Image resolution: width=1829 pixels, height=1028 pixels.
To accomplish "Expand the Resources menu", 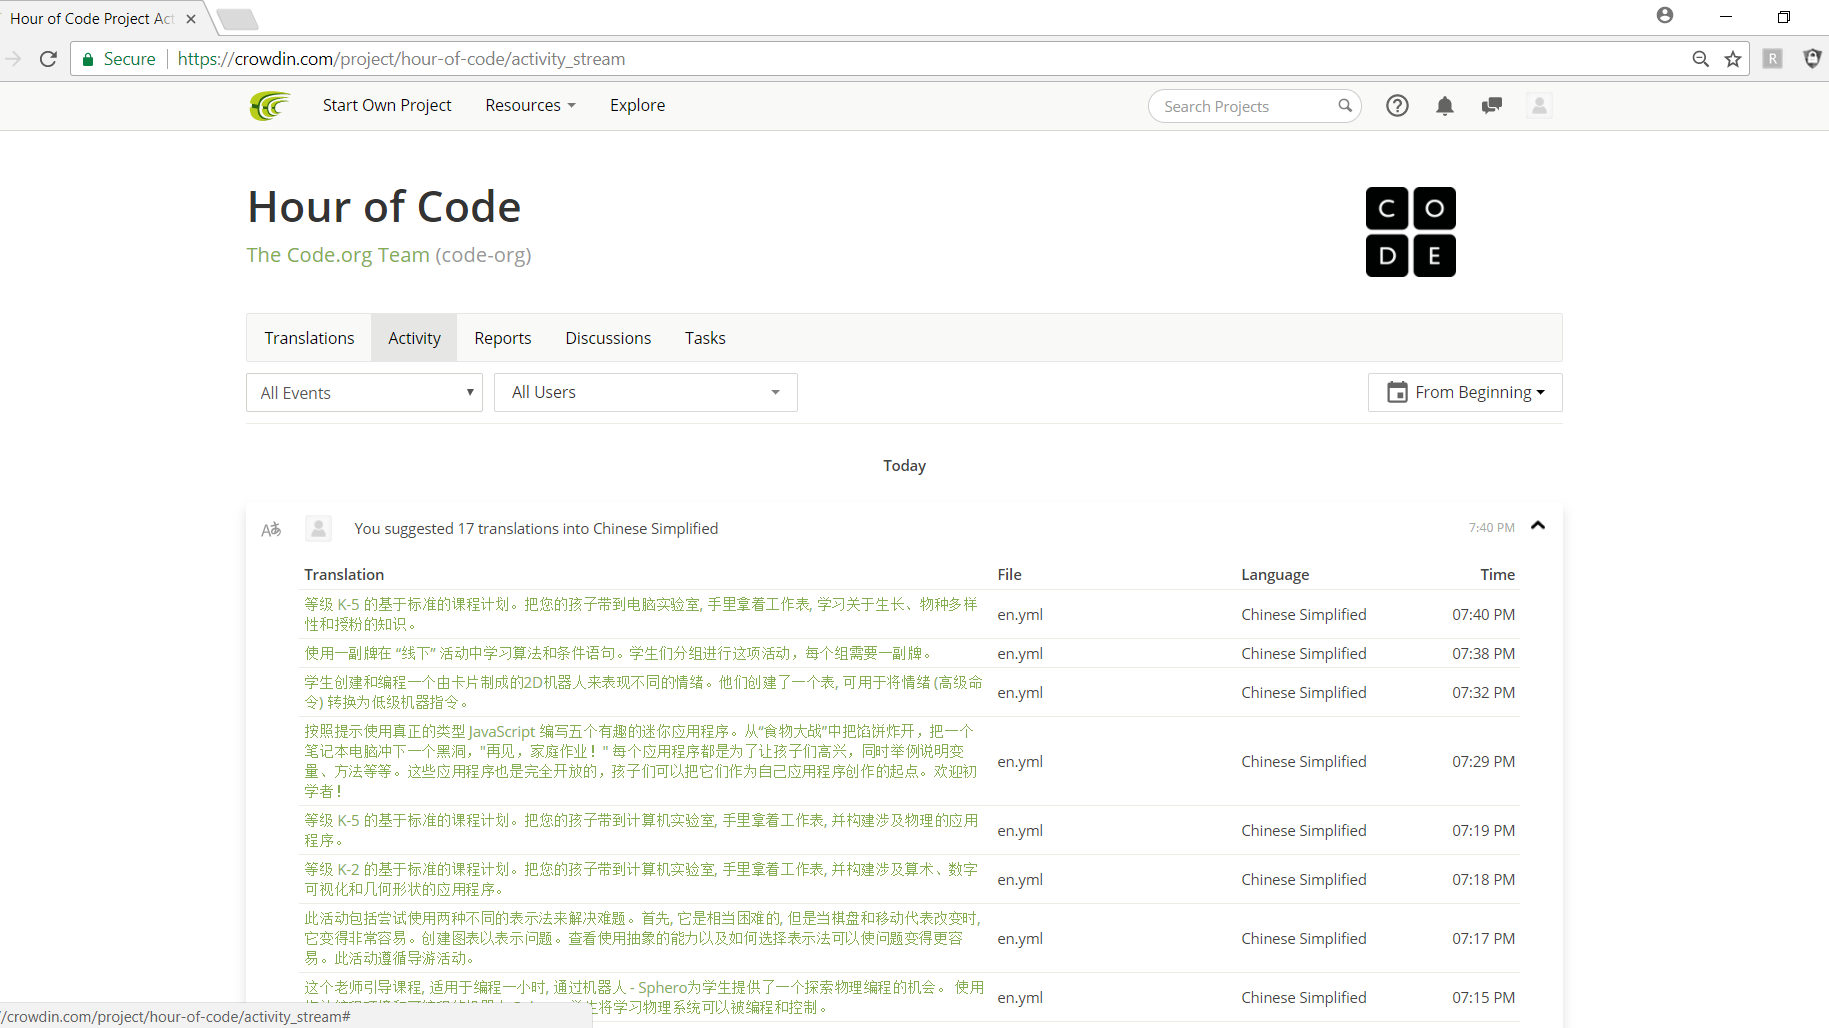I will [530, 105].
